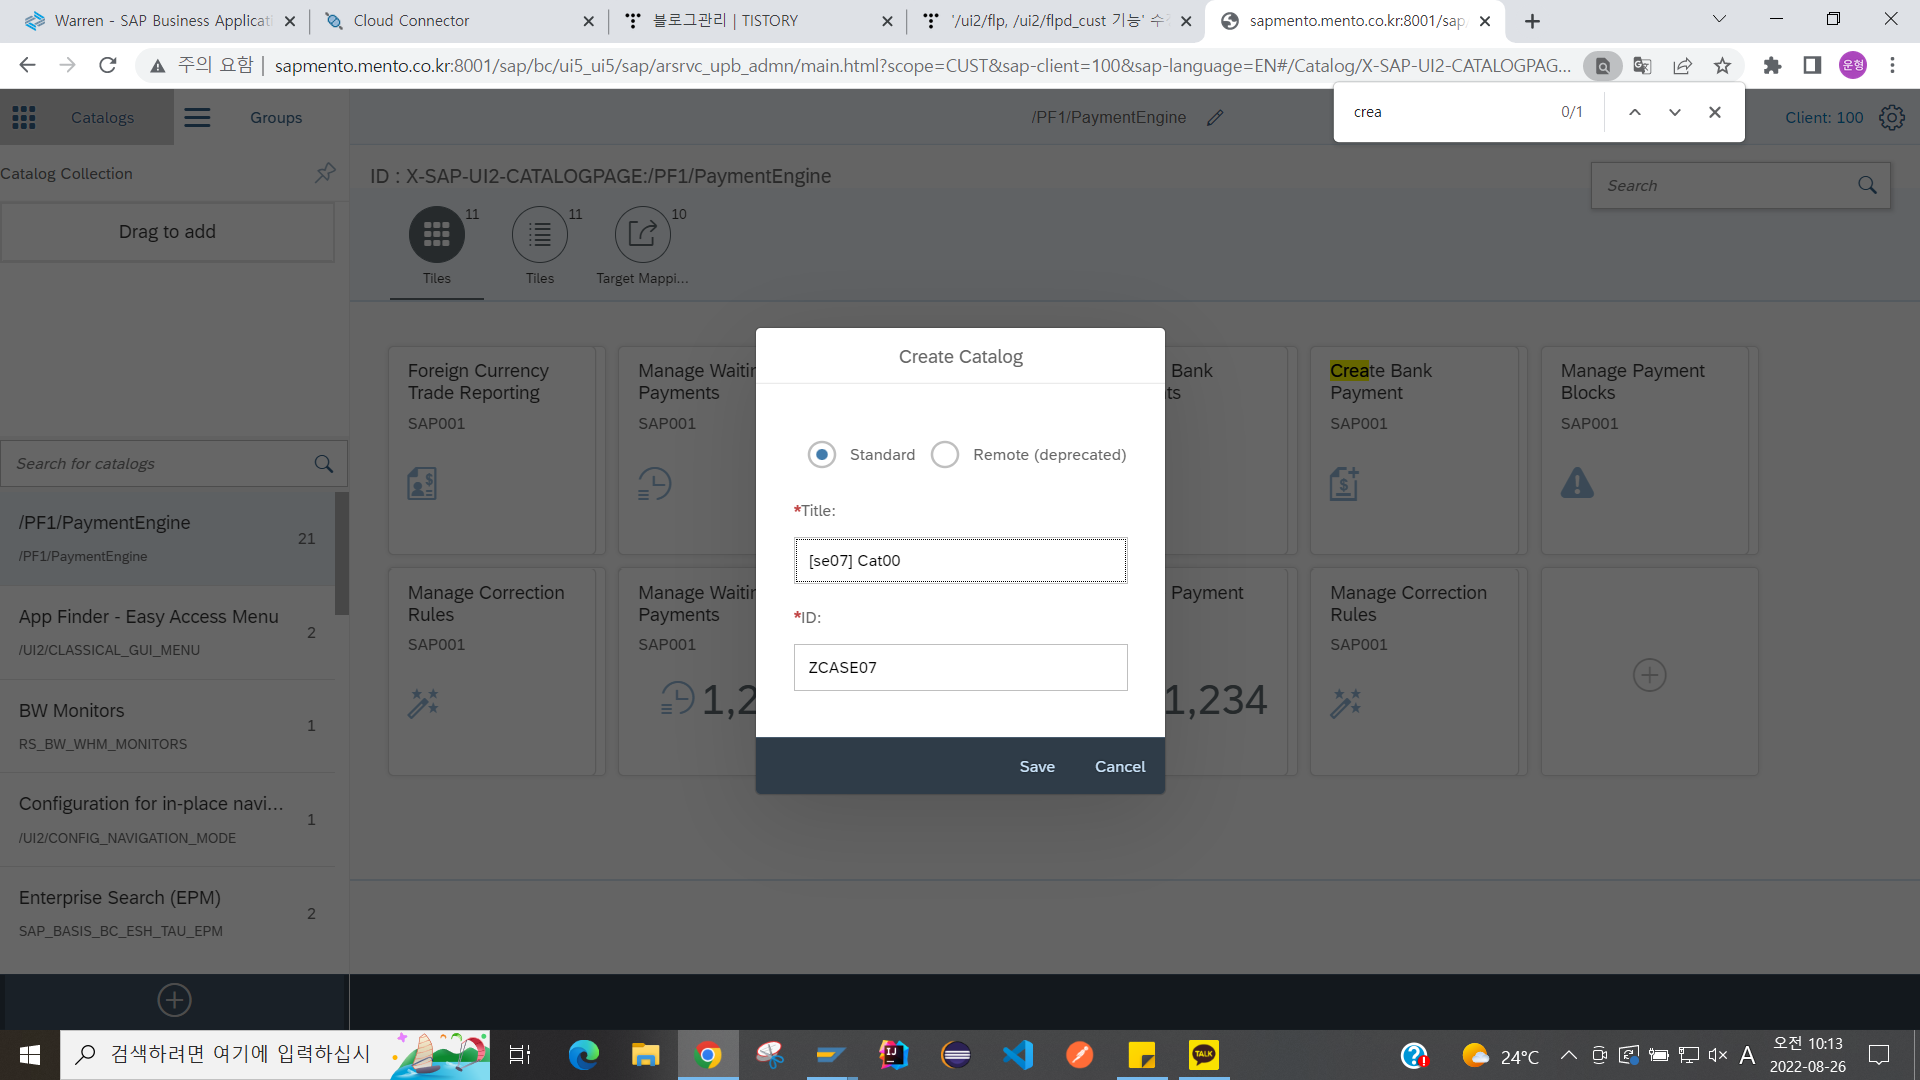Go to next find result
The height and width of the screenshot is (1080, 1920).
tap(1674, 112)
